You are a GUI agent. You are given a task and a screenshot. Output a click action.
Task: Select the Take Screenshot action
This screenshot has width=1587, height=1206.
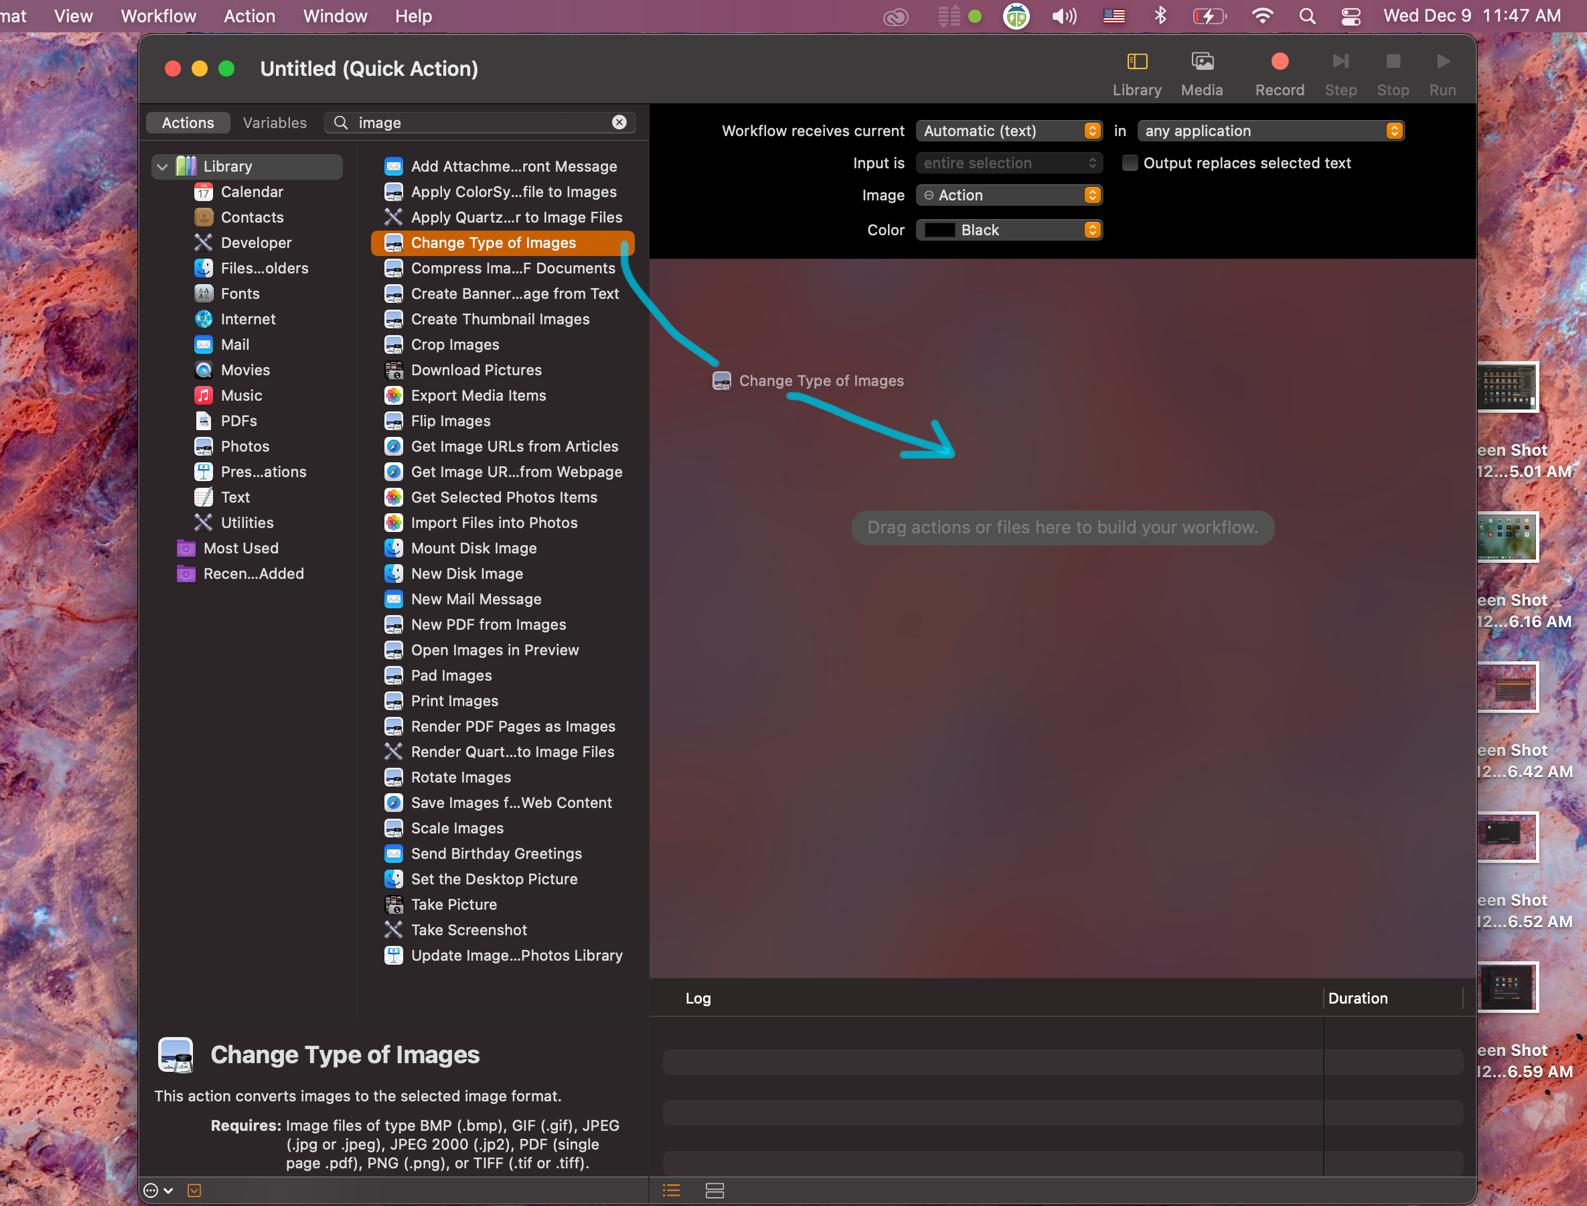click(x=468, y=930)
